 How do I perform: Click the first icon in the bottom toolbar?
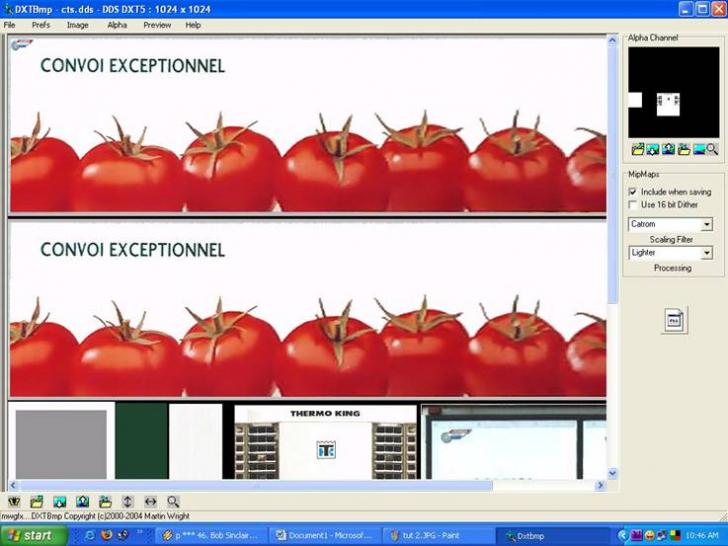14,501
